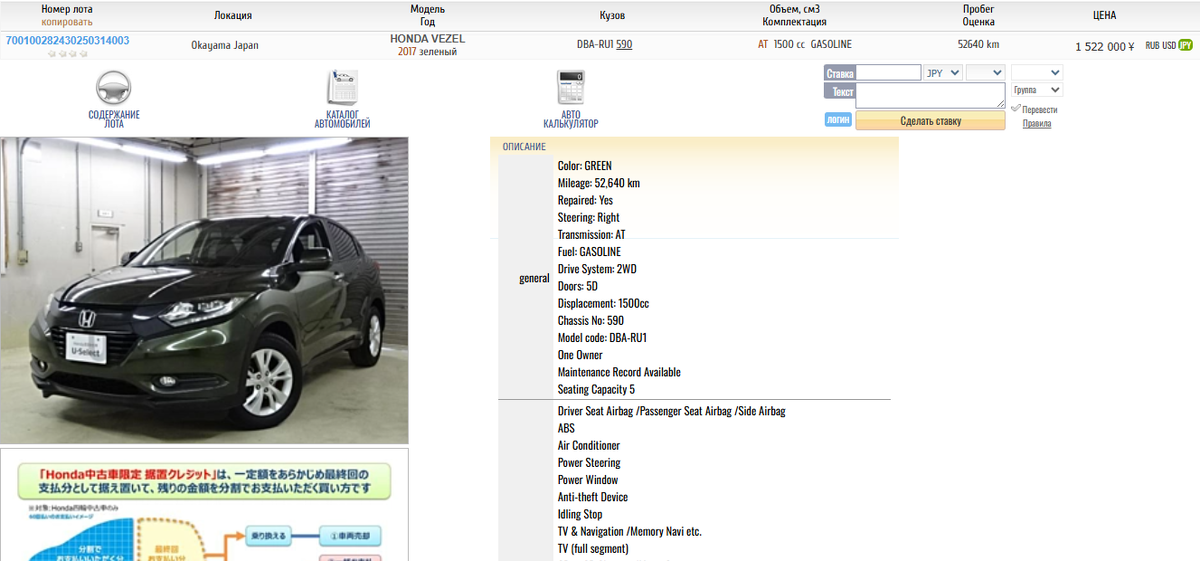Open the JPY currency dropdown for bid
The width and height of the screenshot is (1200, 561).
(x=943, y=73)
